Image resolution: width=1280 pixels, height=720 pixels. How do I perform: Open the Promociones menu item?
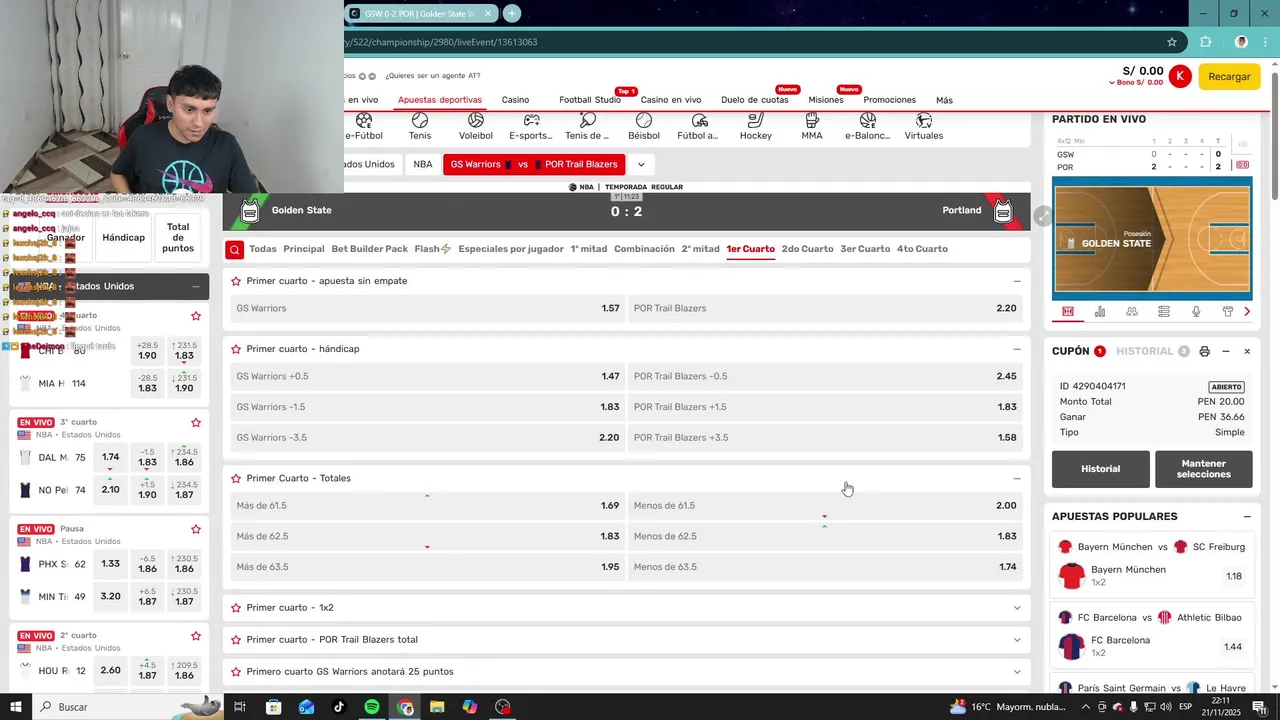(889, 100)
